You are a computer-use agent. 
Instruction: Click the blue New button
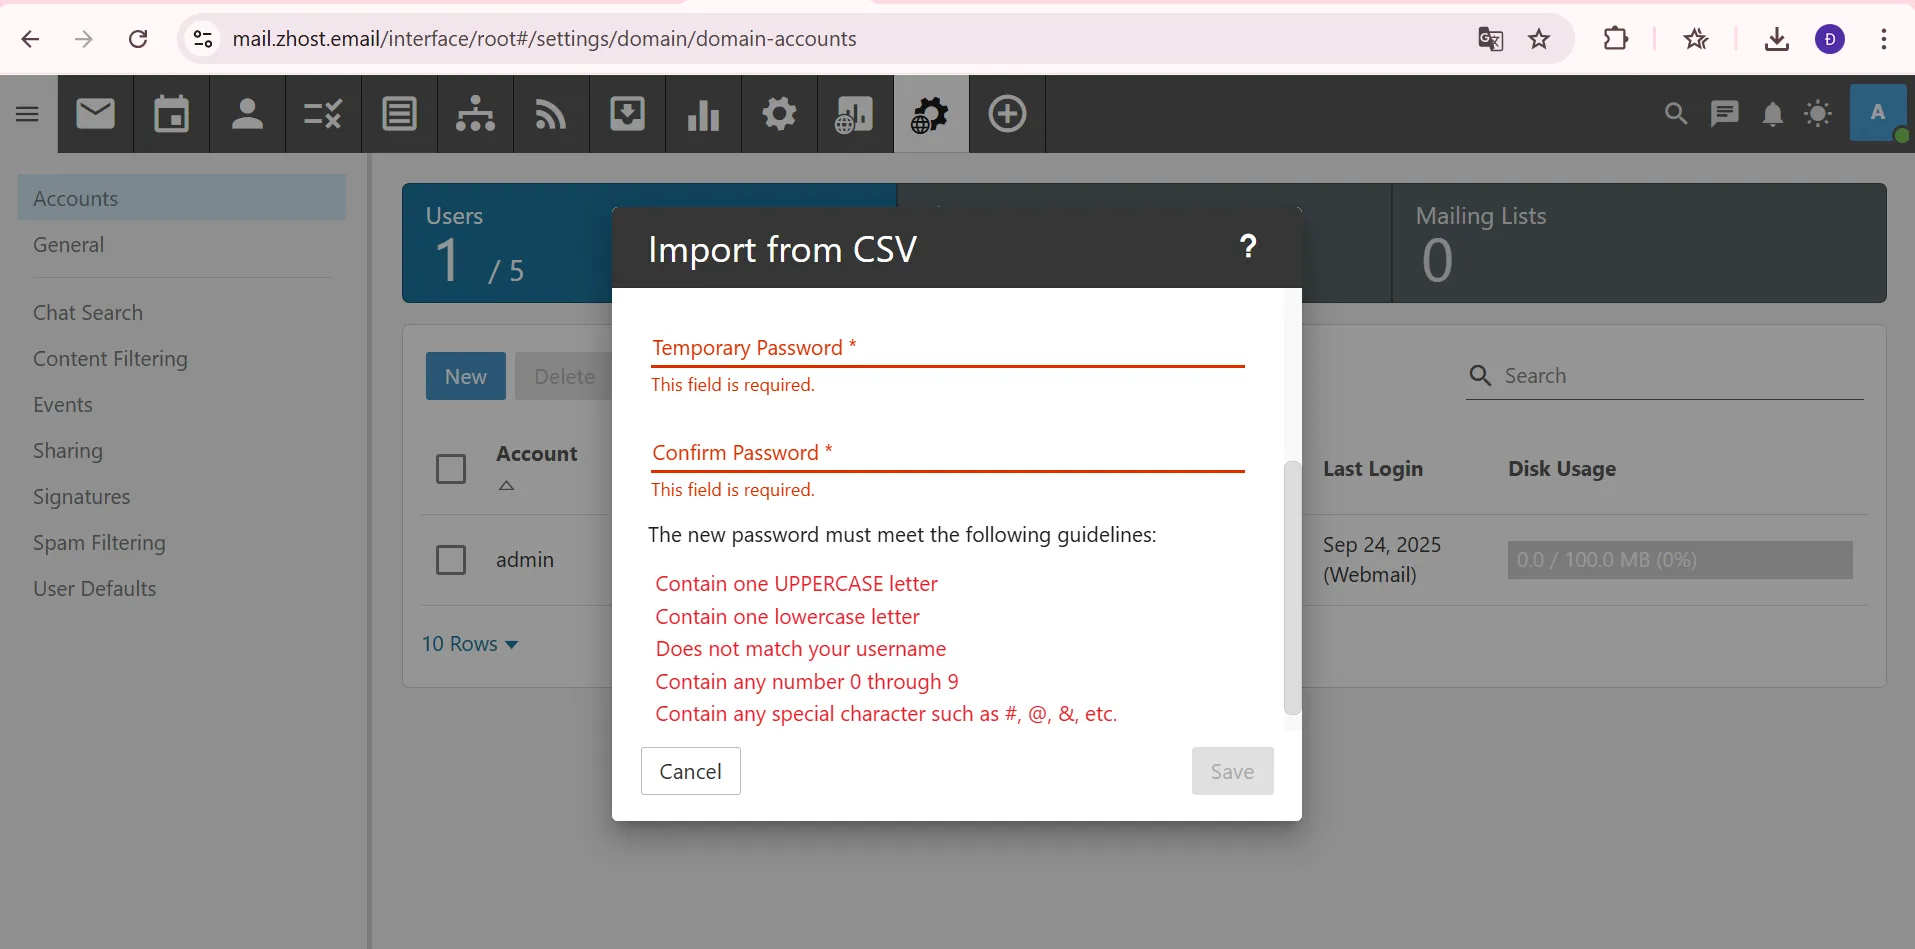tap(465, 376)
